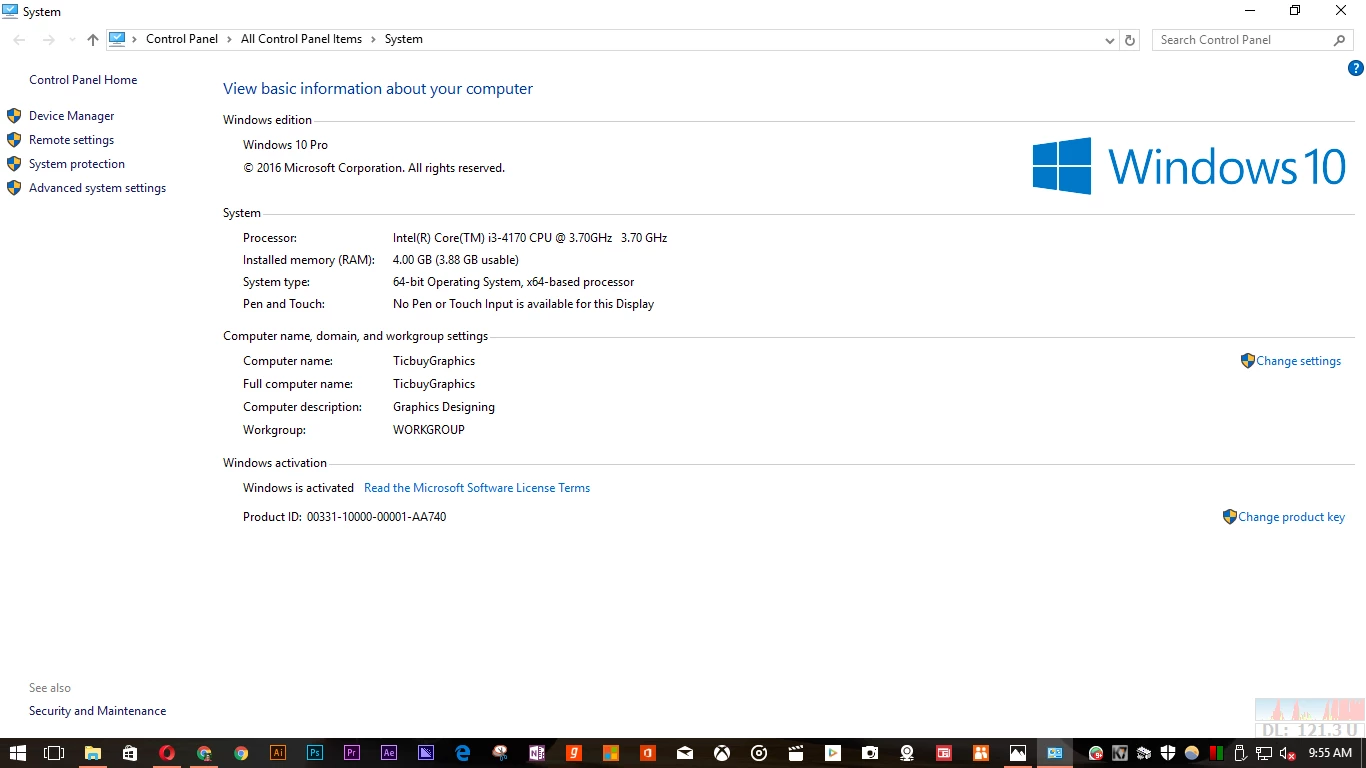This screenshot has height=768, width=1366.
Task: Go up one level to All Control Panel Items
Action: click(x=93, y=40)
